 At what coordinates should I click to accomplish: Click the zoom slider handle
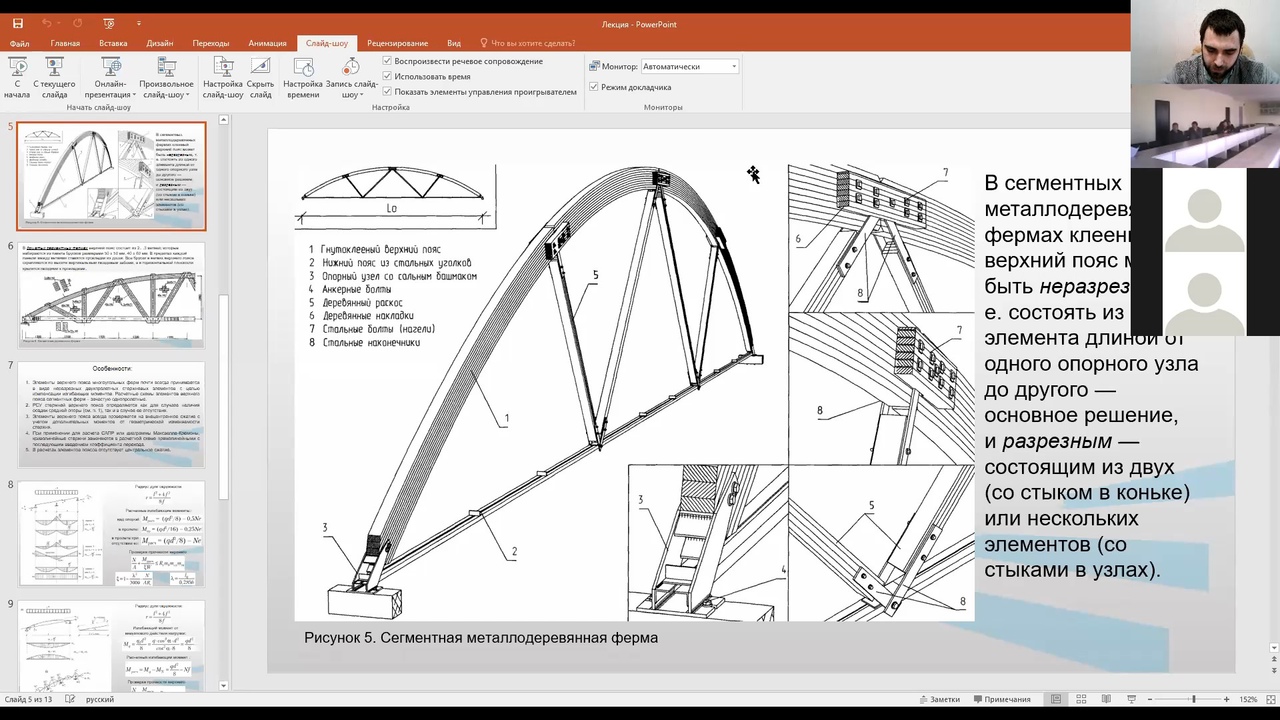pyautogui.click(x=1193, y=699)
